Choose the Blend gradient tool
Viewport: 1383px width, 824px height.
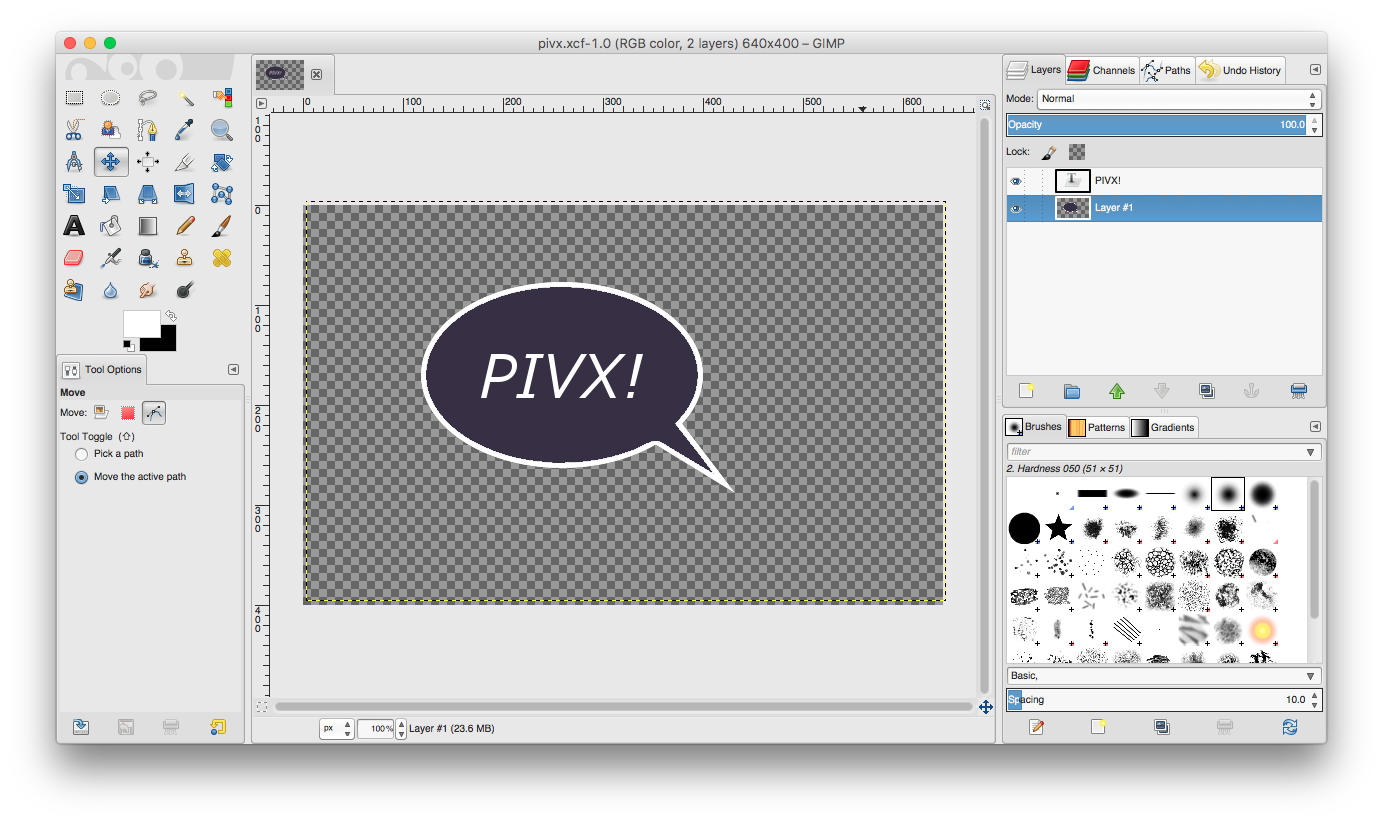[x=148, y=226]
